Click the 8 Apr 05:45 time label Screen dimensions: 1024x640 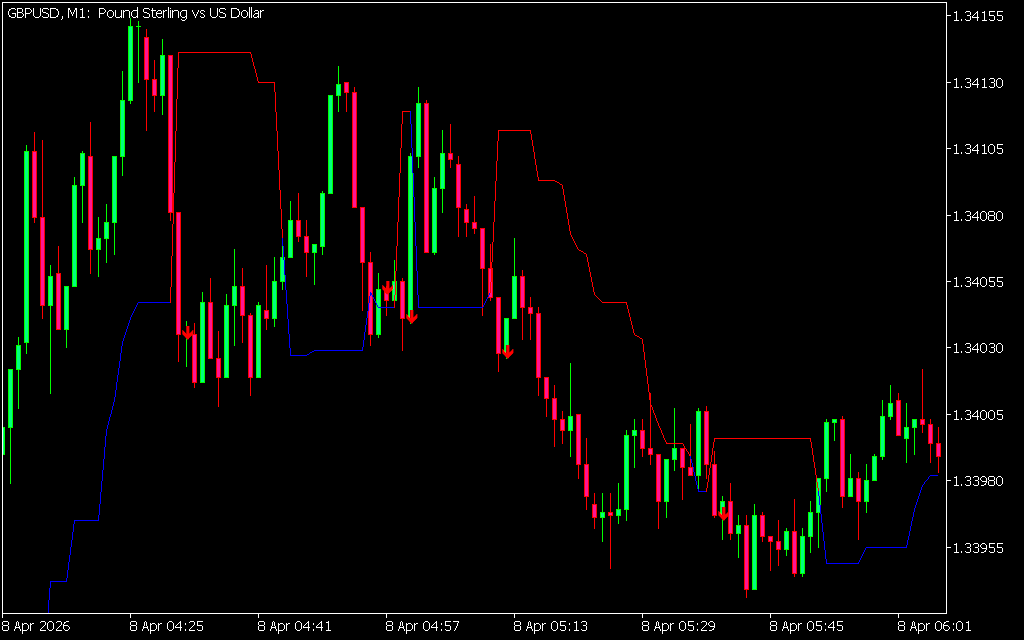point(807,628)
